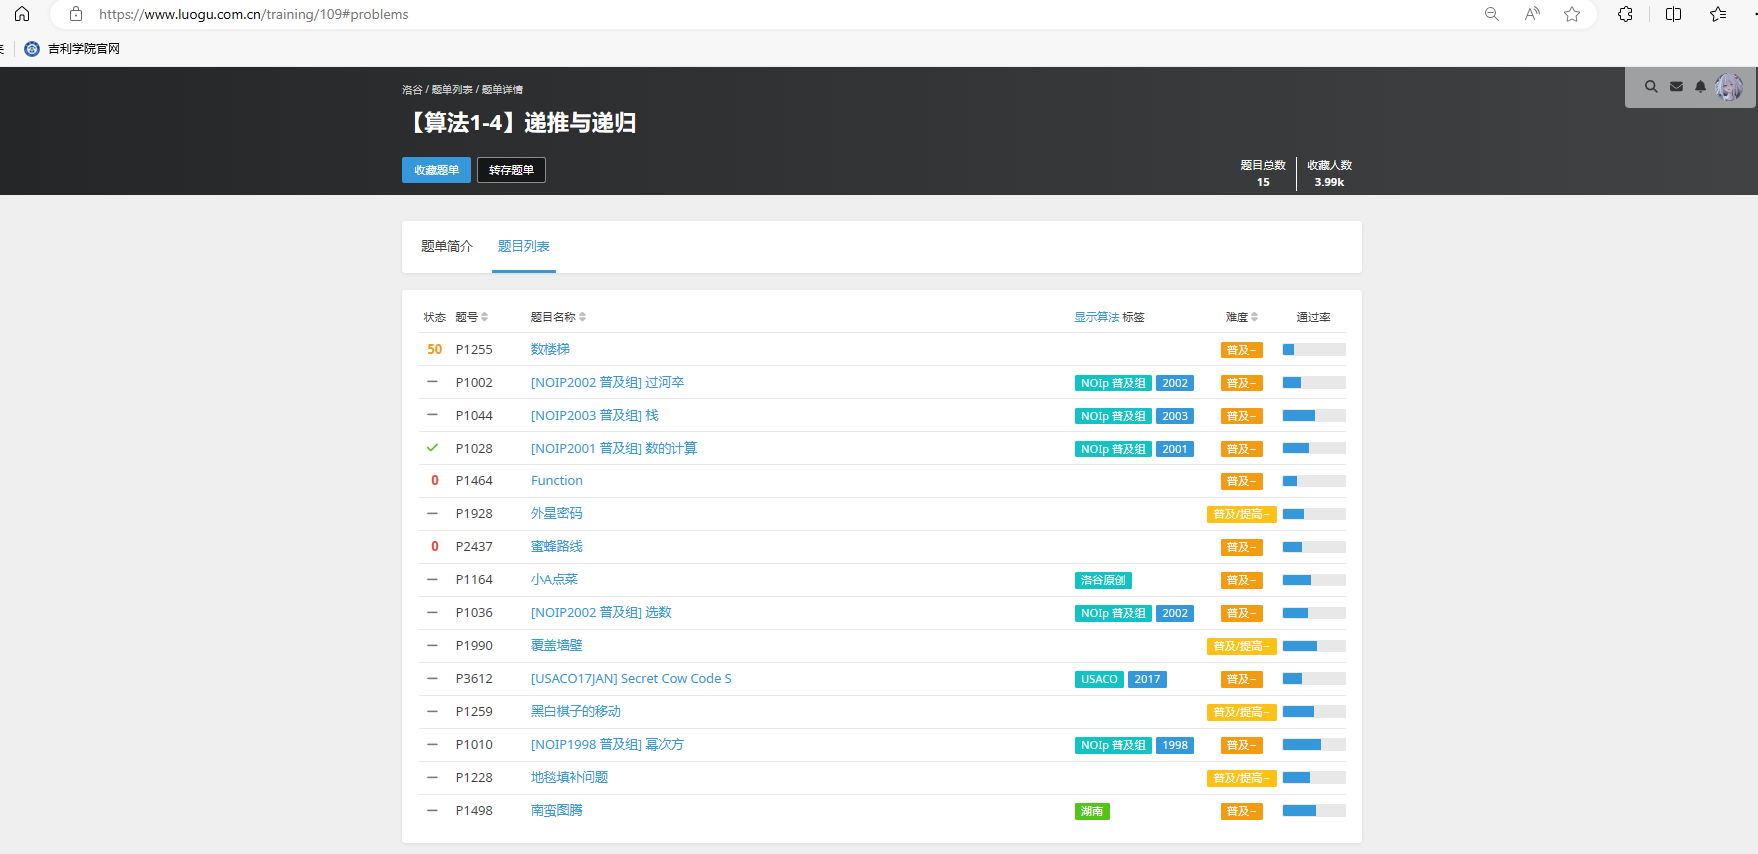Click the 收藏题单 button
The image size is (1758, 854).
[436, 170]
